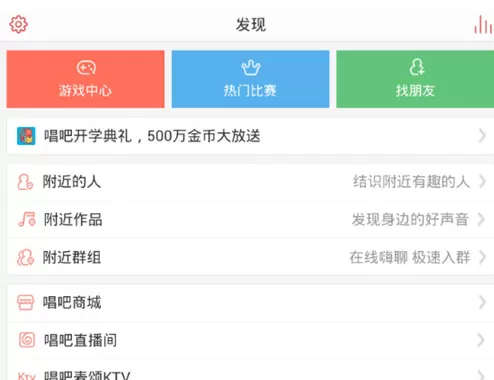Open 附近的人 list entry
Image resolution: width=494 pixels, height=380 pixels.
pyautogui.click(x=250, y=182)
